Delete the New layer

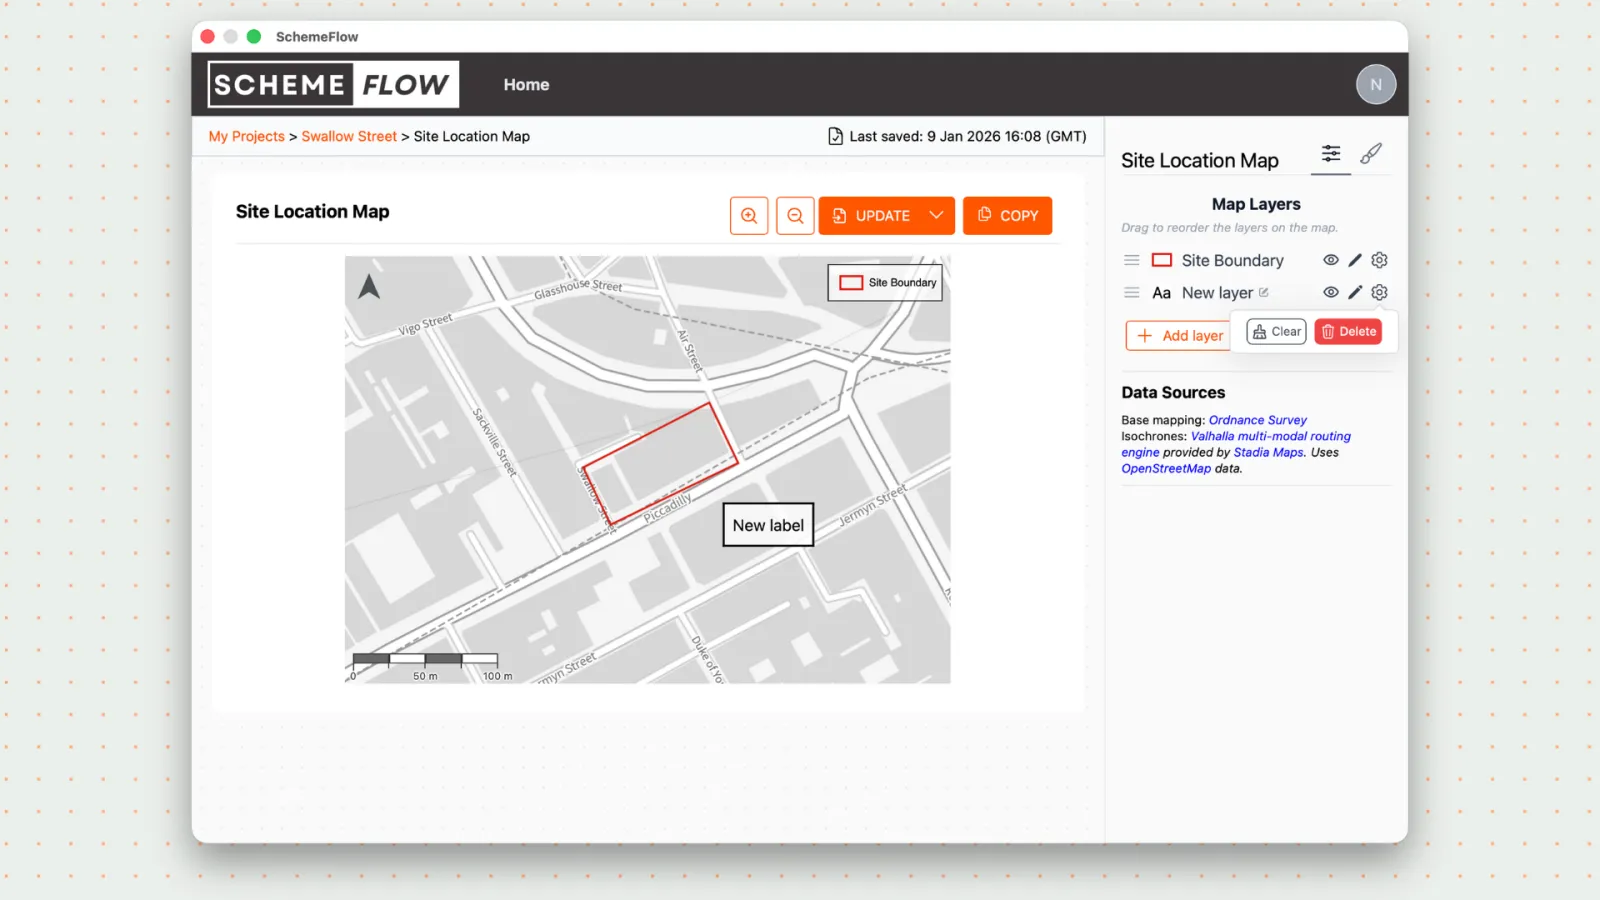pyautogui.click(x=1348, y=332)
